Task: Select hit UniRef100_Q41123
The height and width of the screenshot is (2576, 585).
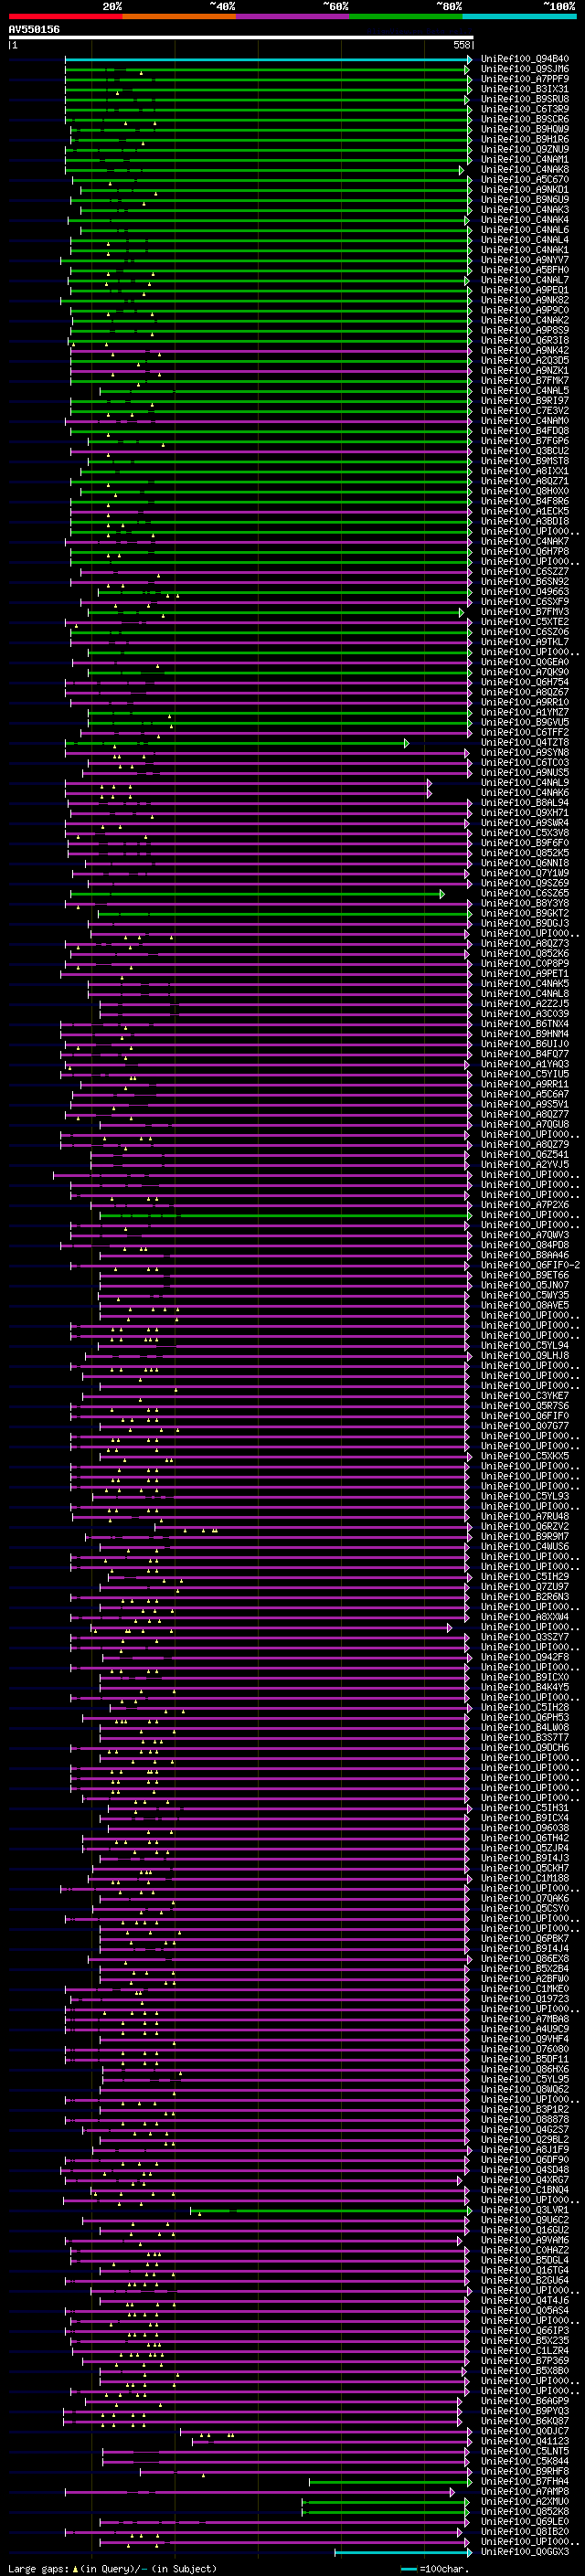Action: 525,2441
